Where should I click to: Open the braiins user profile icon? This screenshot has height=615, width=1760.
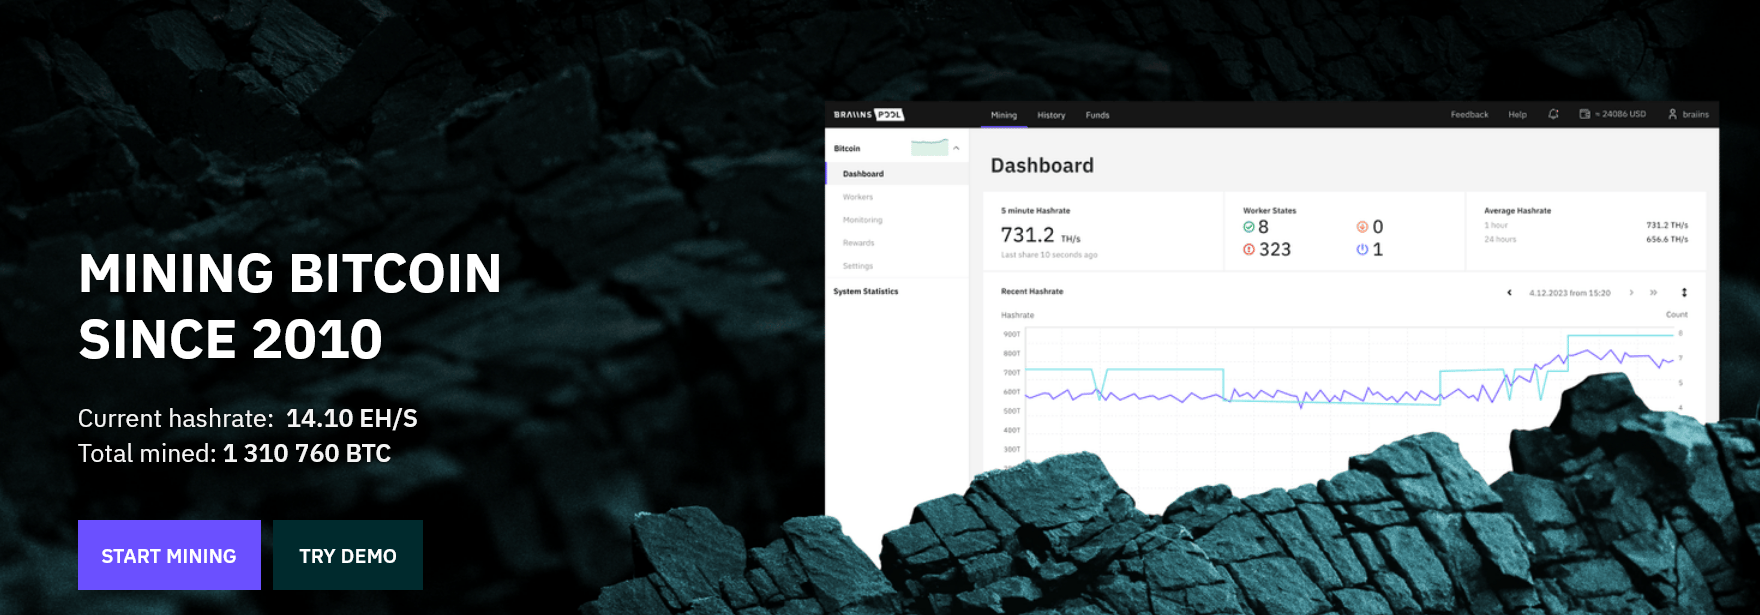1672,114
